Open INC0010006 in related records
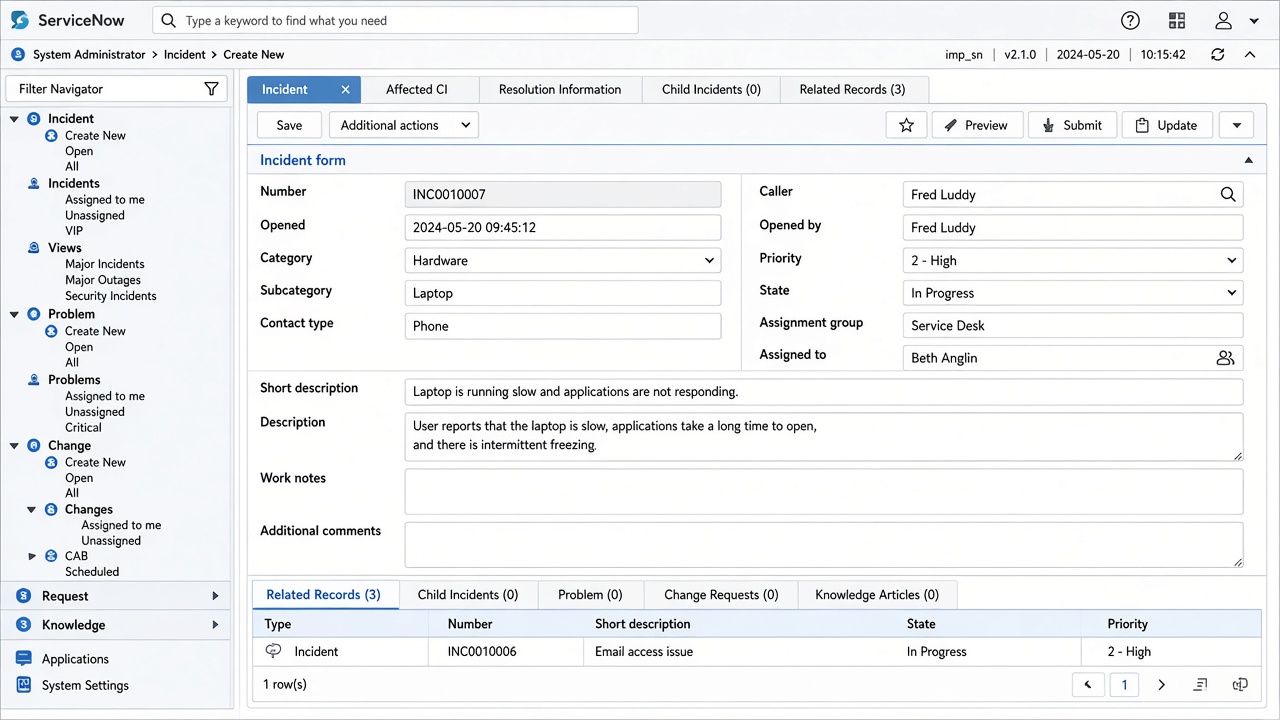 [482, 651]
